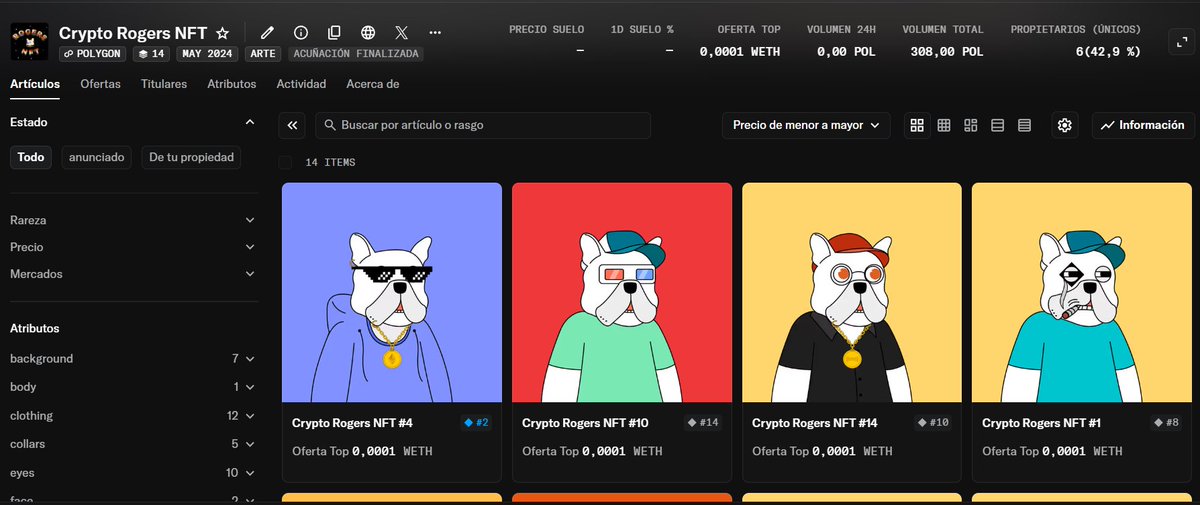Expand the clothing attribute filter
The width and height of the screenshot is (1200, 505).
tap(132, 416)
